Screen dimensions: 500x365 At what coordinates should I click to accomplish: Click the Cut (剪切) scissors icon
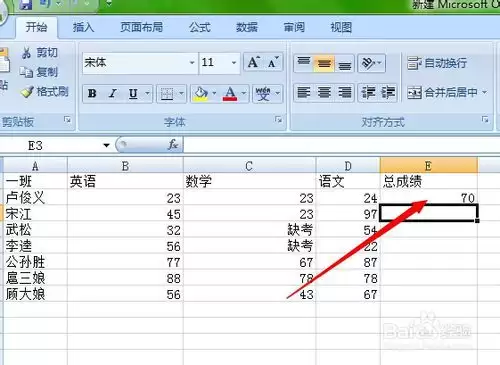(27, 53)
